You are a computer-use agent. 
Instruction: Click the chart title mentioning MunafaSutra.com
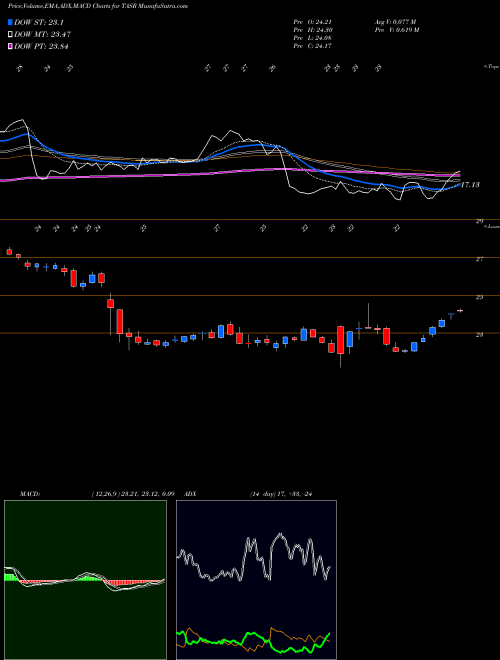(x=98, y=6)
